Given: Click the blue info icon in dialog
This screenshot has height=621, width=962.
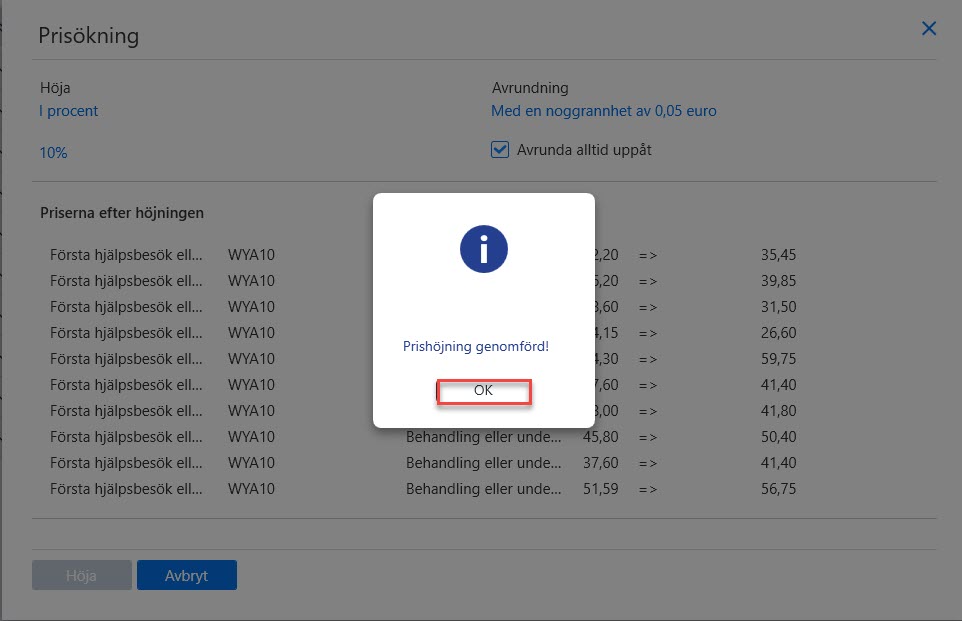Looking at the screenshot, I should 483,249.
